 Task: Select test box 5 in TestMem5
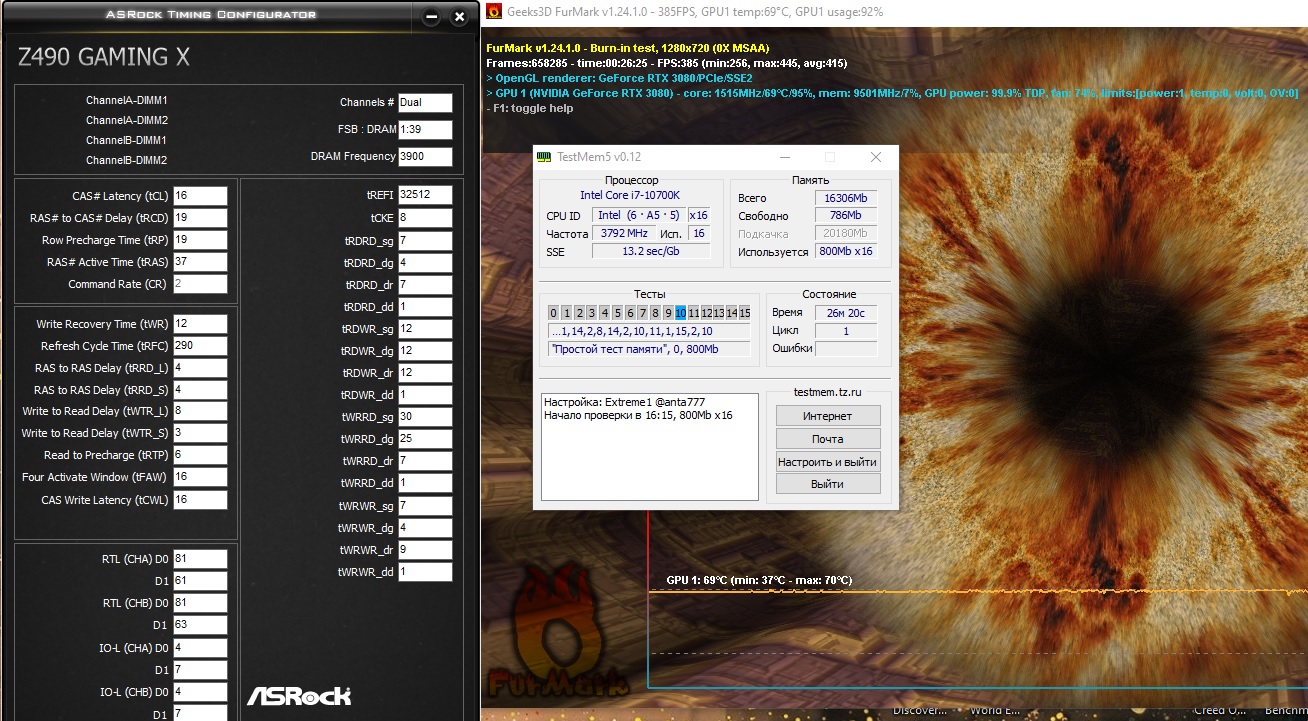point(617,313)
